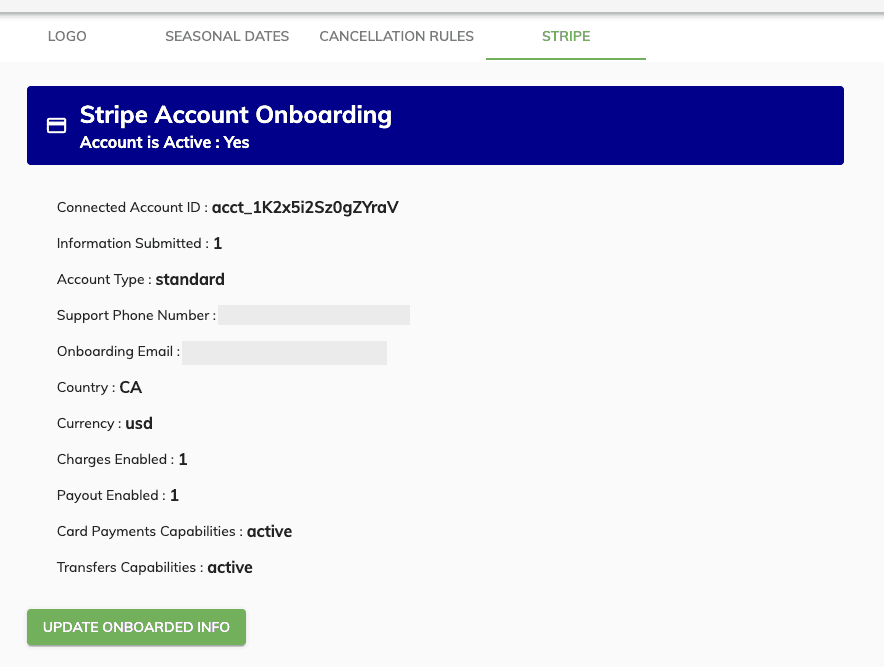This screenshot has width=884, height=667.
Task: Select the STRIPE tab
Action: 566,36
